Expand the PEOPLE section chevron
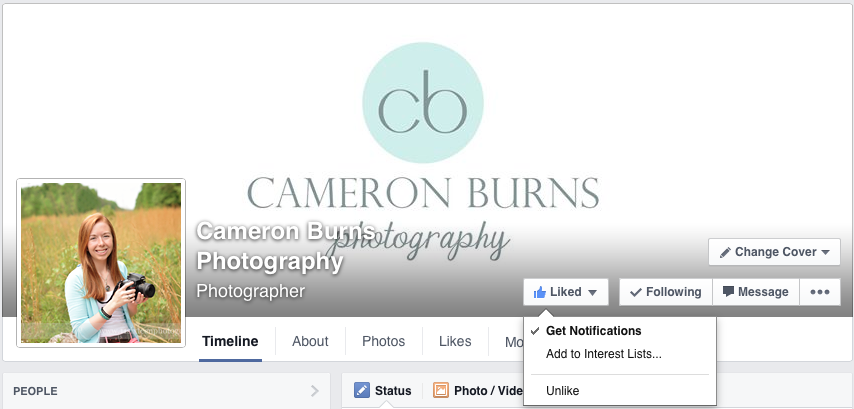This screenshot has width=854, height=409. click(314, 390)
